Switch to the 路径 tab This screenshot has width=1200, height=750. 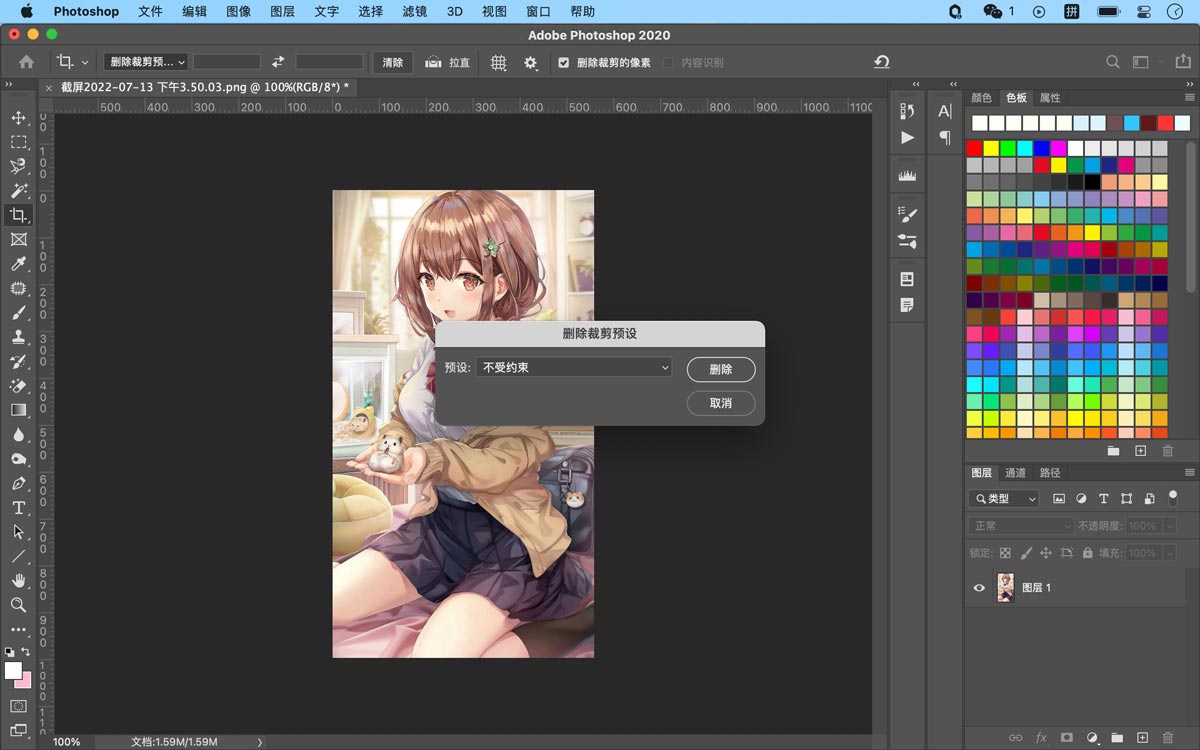[1050, 473]
